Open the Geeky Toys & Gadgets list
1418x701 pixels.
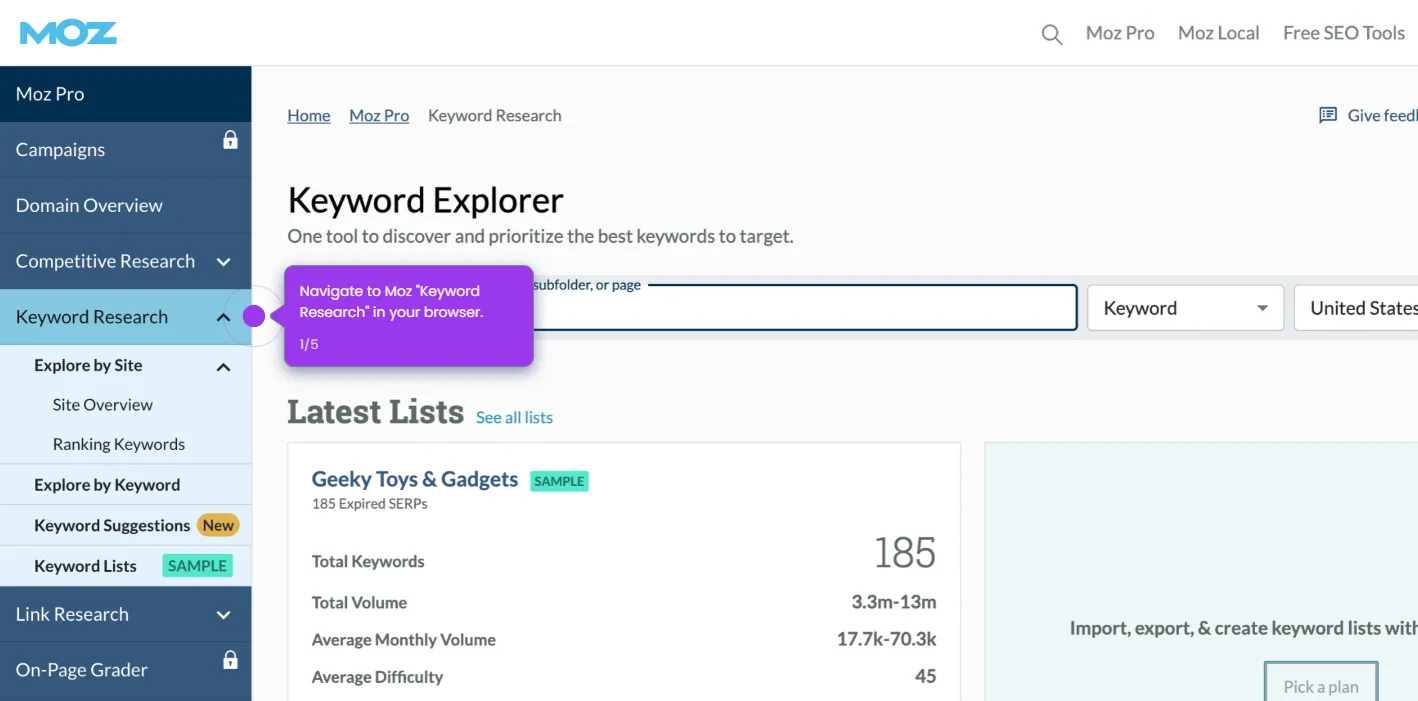[415, 479]
